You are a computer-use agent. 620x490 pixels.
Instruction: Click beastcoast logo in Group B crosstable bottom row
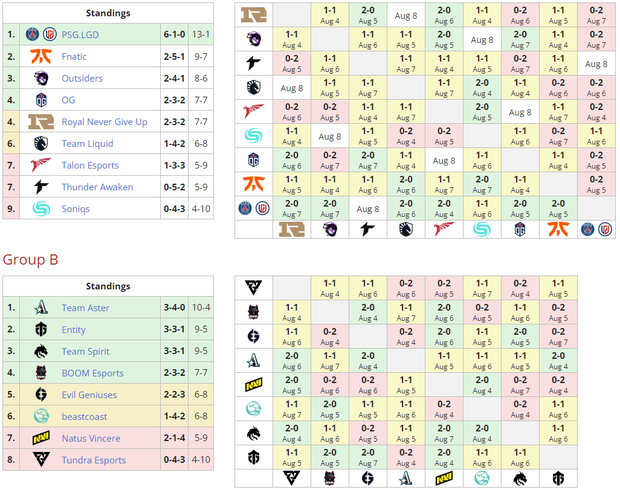click(482, 479)
